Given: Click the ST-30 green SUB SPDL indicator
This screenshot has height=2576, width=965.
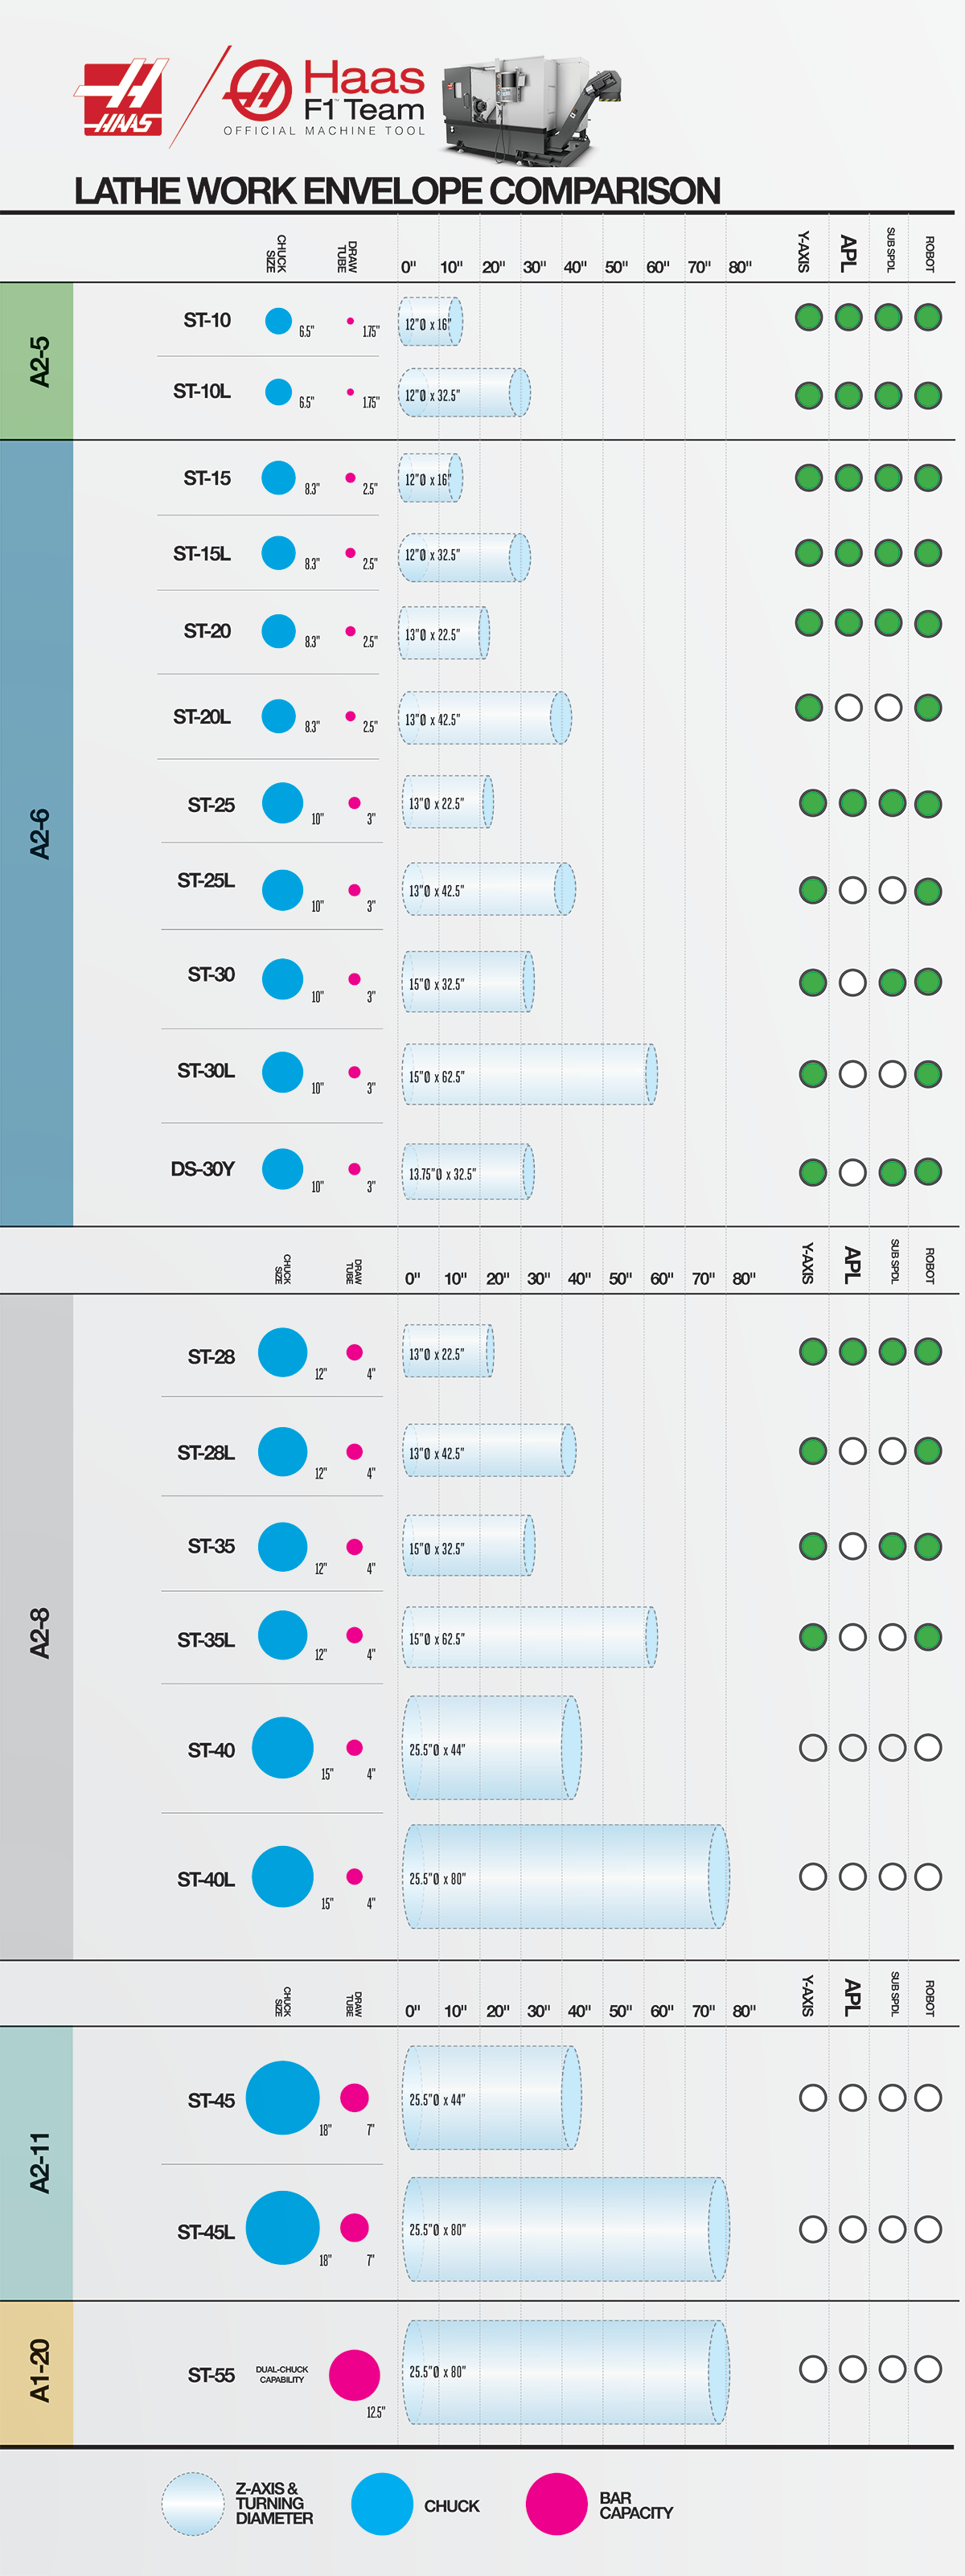Looking at the screenshot, I should click(x=892, y=982).
